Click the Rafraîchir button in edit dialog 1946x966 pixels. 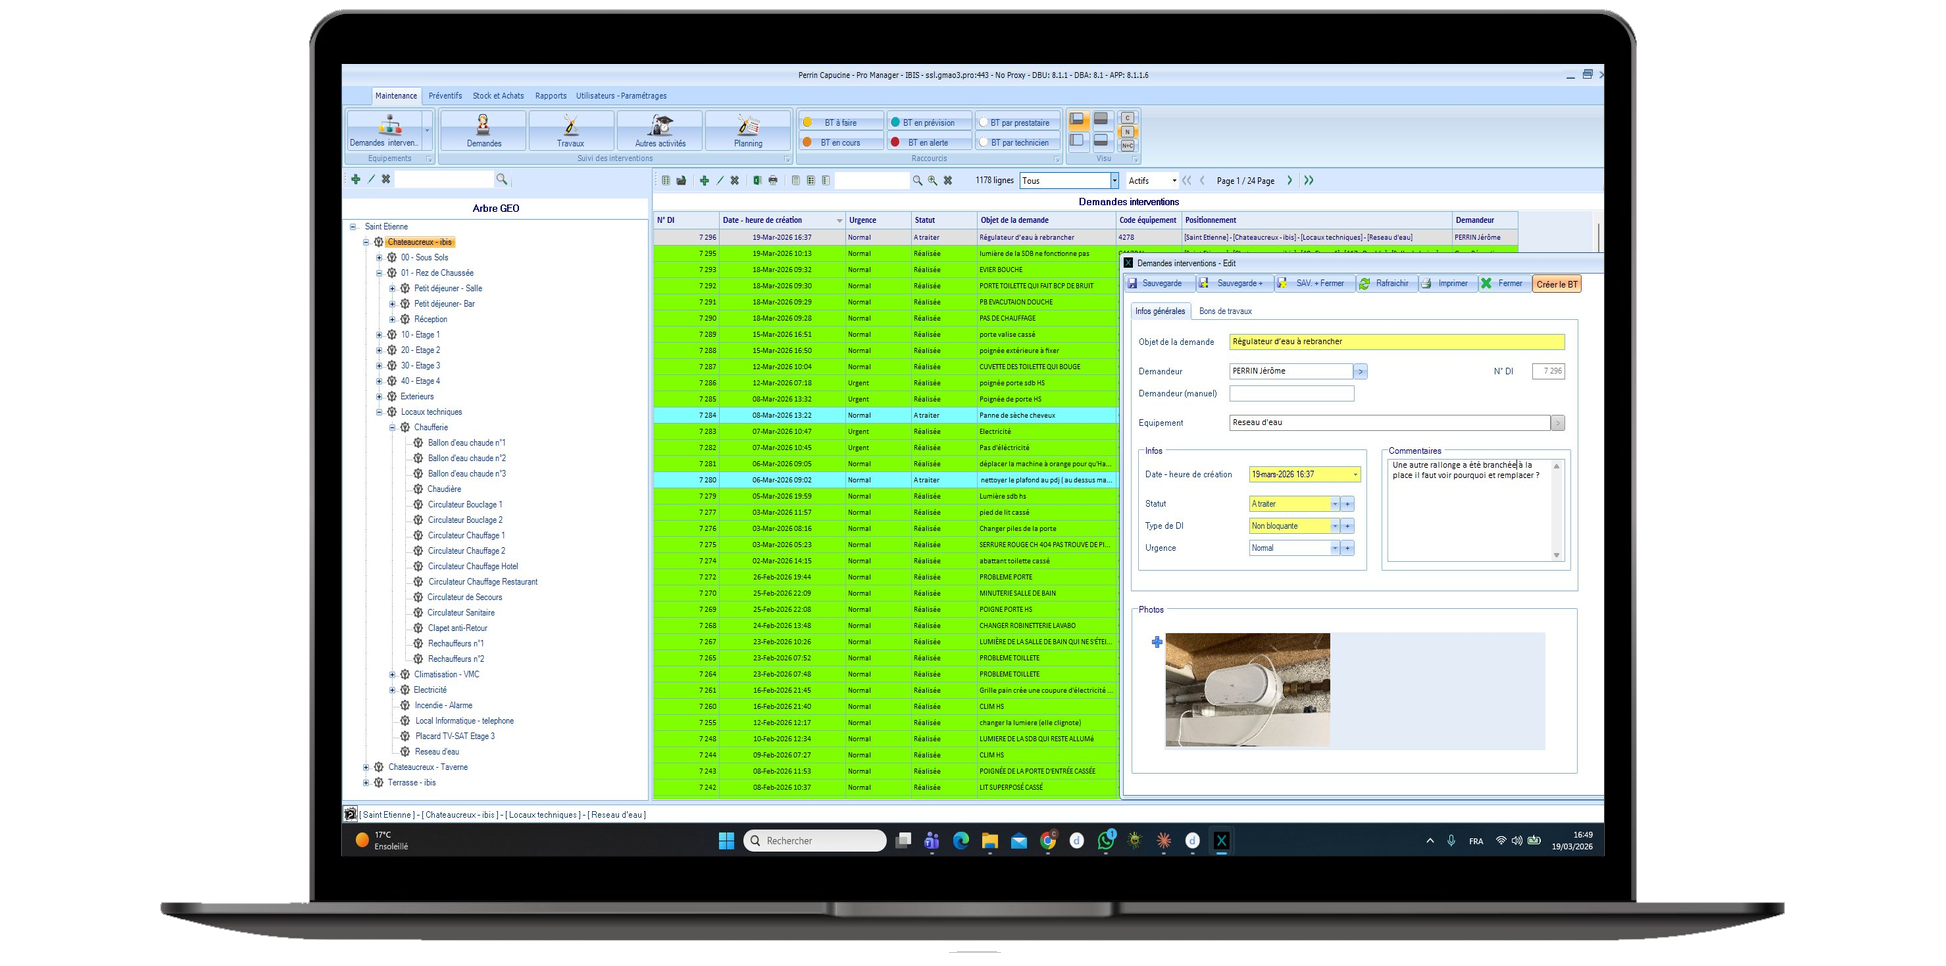coord(1384,284)
